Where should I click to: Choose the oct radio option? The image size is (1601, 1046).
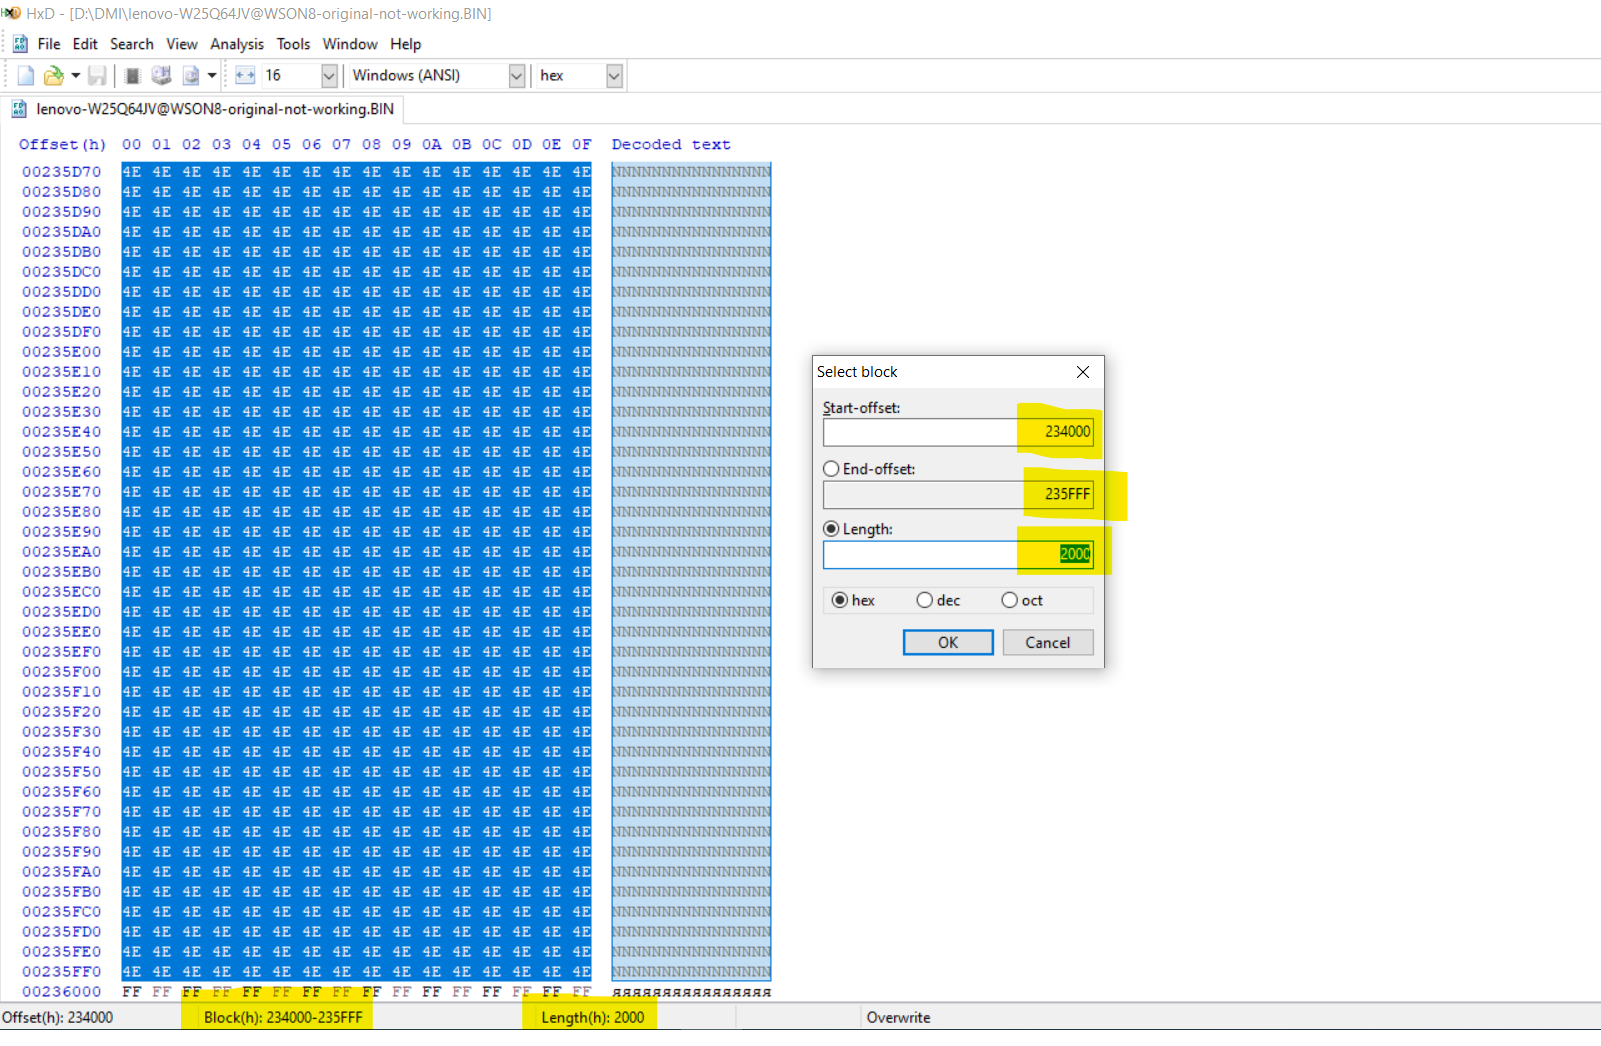click(1010, 600)
